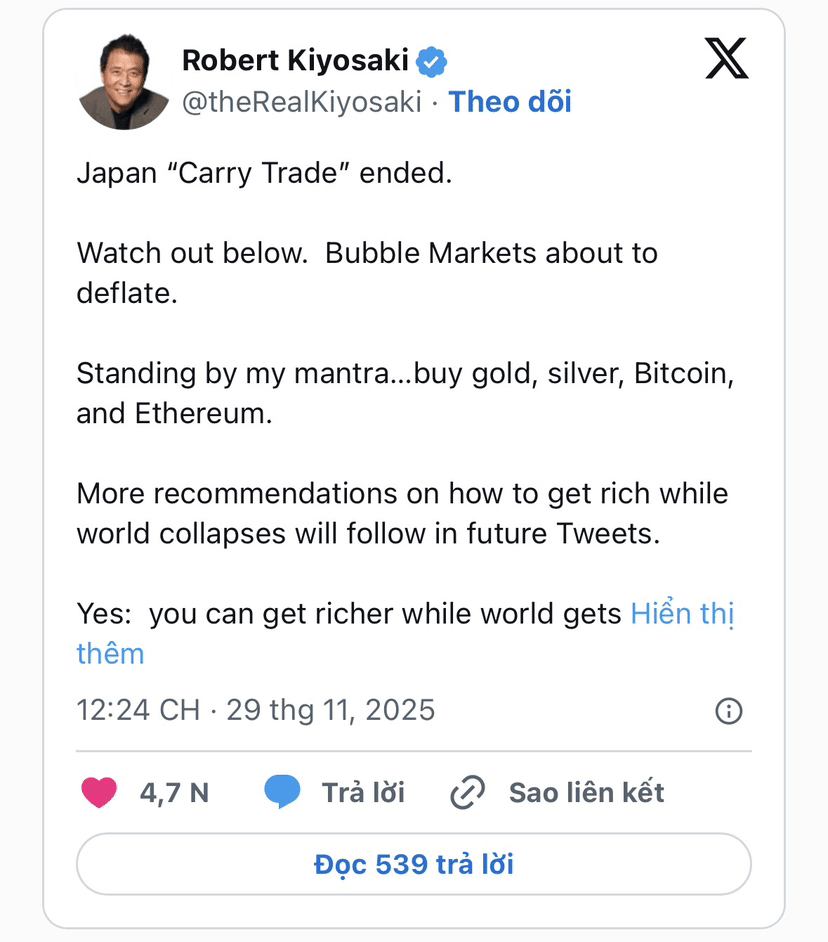Viewport: 828px width, 942px height.
Task: Click the 4,7 N likes count
Action: click(174, 793)
